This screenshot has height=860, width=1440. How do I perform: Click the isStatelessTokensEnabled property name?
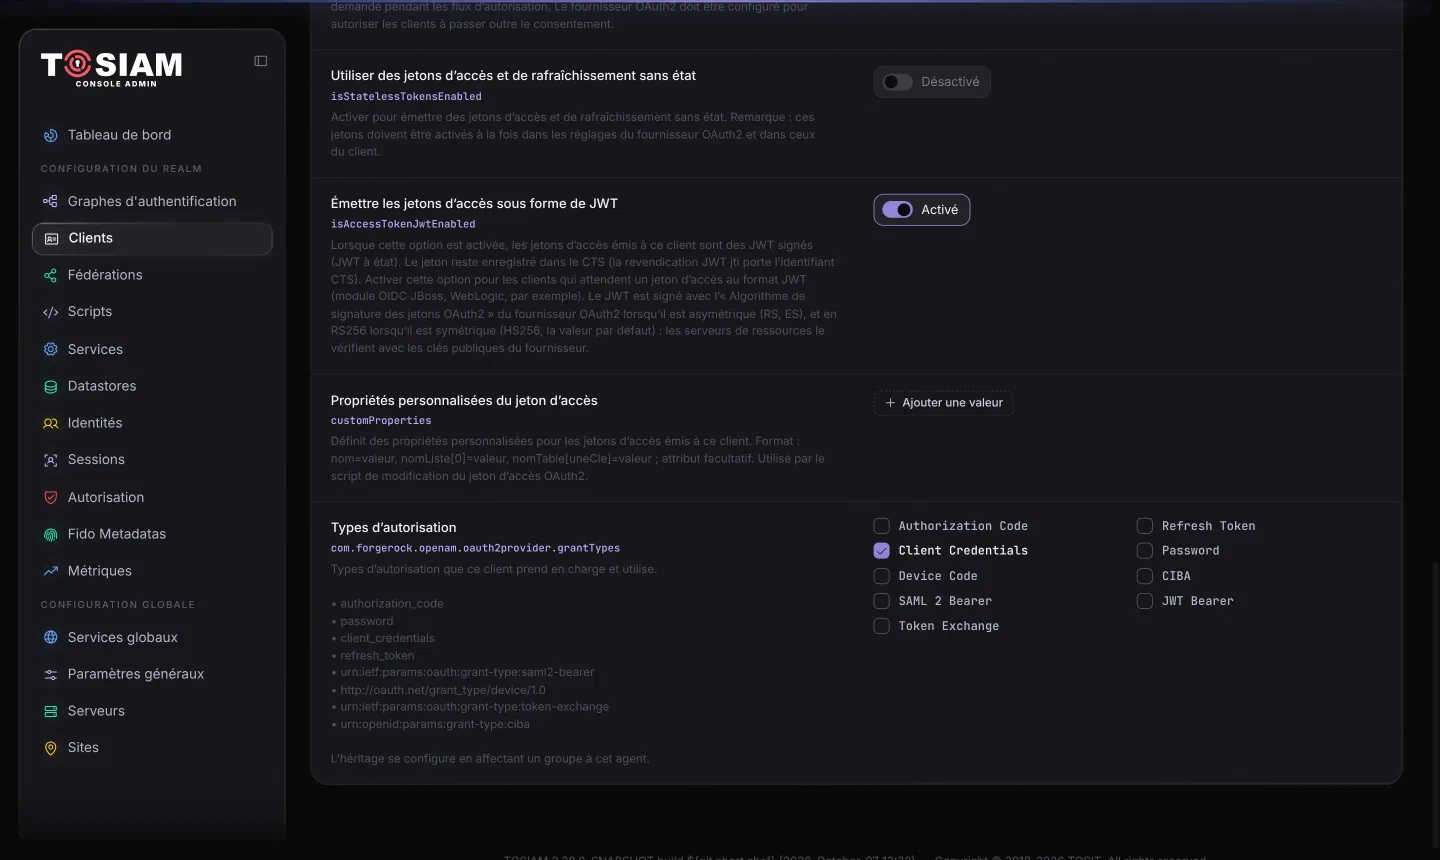coord(406,97)
